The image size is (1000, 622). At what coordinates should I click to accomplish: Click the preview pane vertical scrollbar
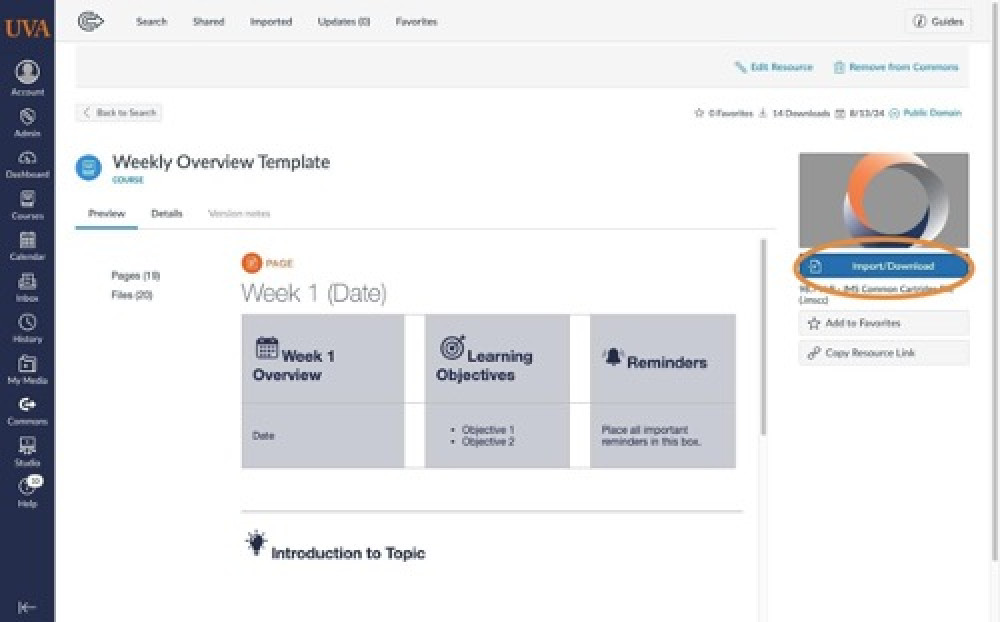tap(763, 338)
